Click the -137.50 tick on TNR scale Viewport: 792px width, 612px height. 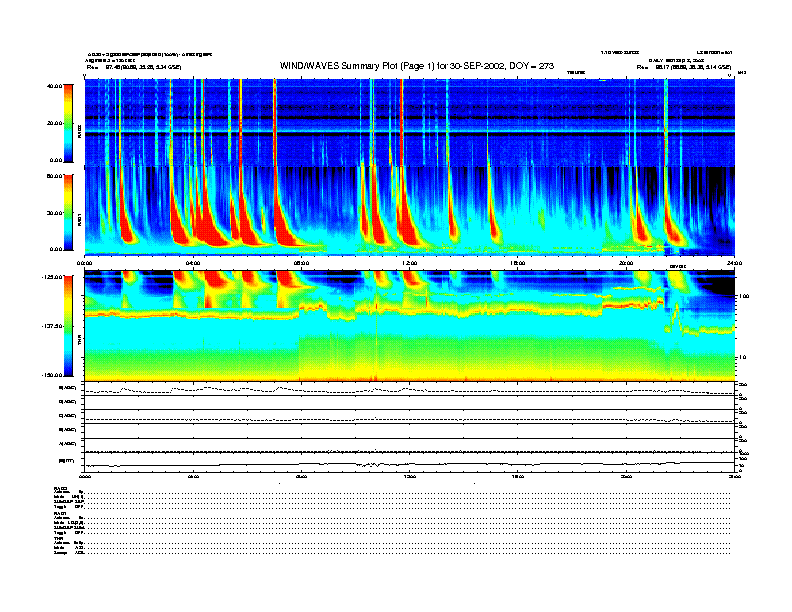pyautogui.click(x=52, y=326)
